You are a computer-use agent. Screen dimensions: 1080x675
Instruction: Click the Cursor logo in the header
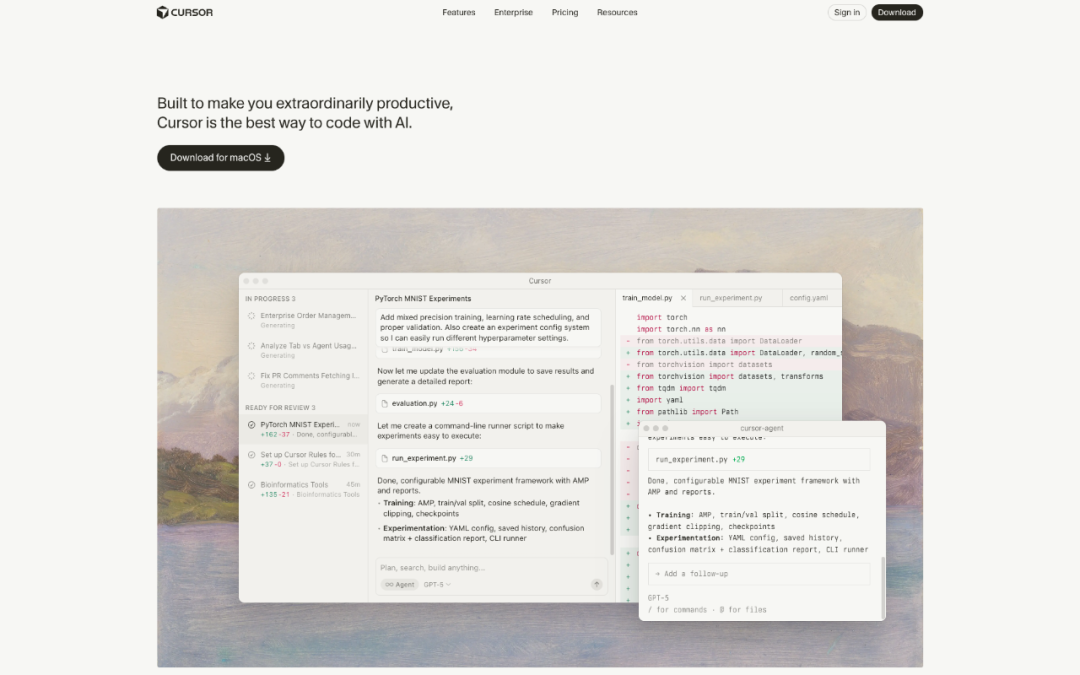pos(185,12)
